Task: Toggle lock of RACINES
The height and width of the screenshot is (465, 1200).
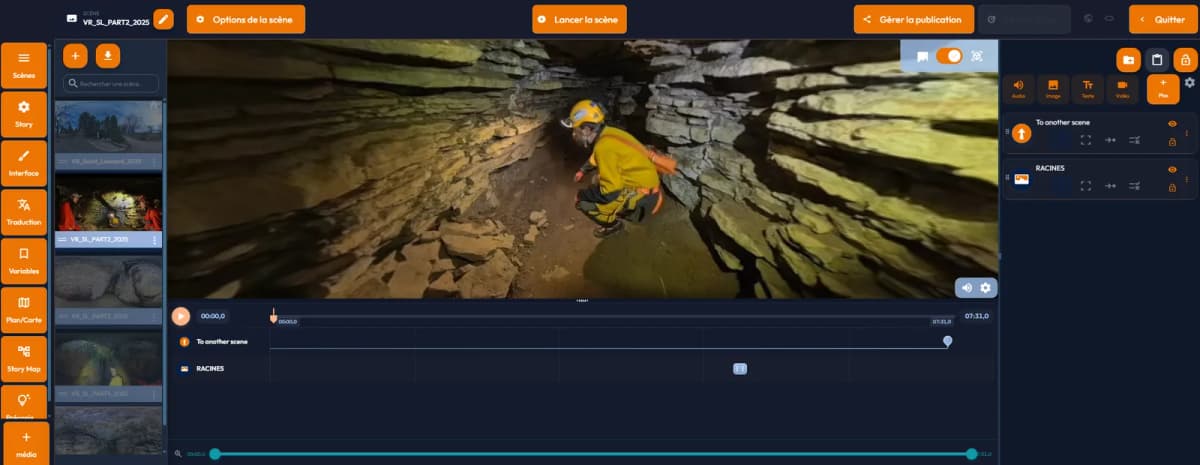Action: click(1172, 187)
